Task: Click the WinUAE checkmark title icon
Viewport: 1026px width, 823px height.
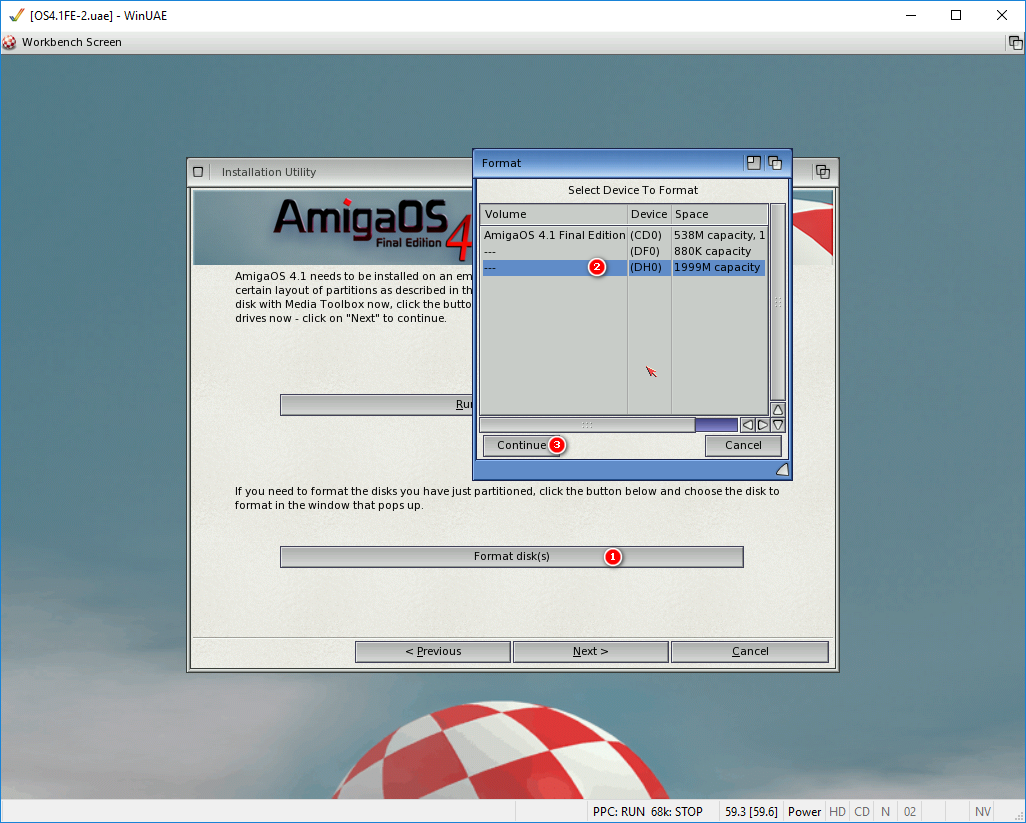Action: pyautogui.click(x=16, y=15)
